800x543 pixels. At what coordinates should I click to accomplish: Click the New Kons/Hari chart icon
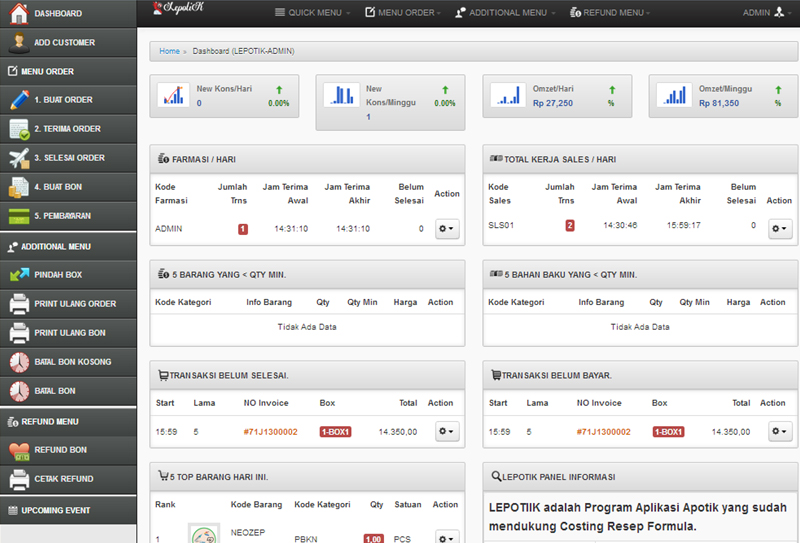point(173,95)
